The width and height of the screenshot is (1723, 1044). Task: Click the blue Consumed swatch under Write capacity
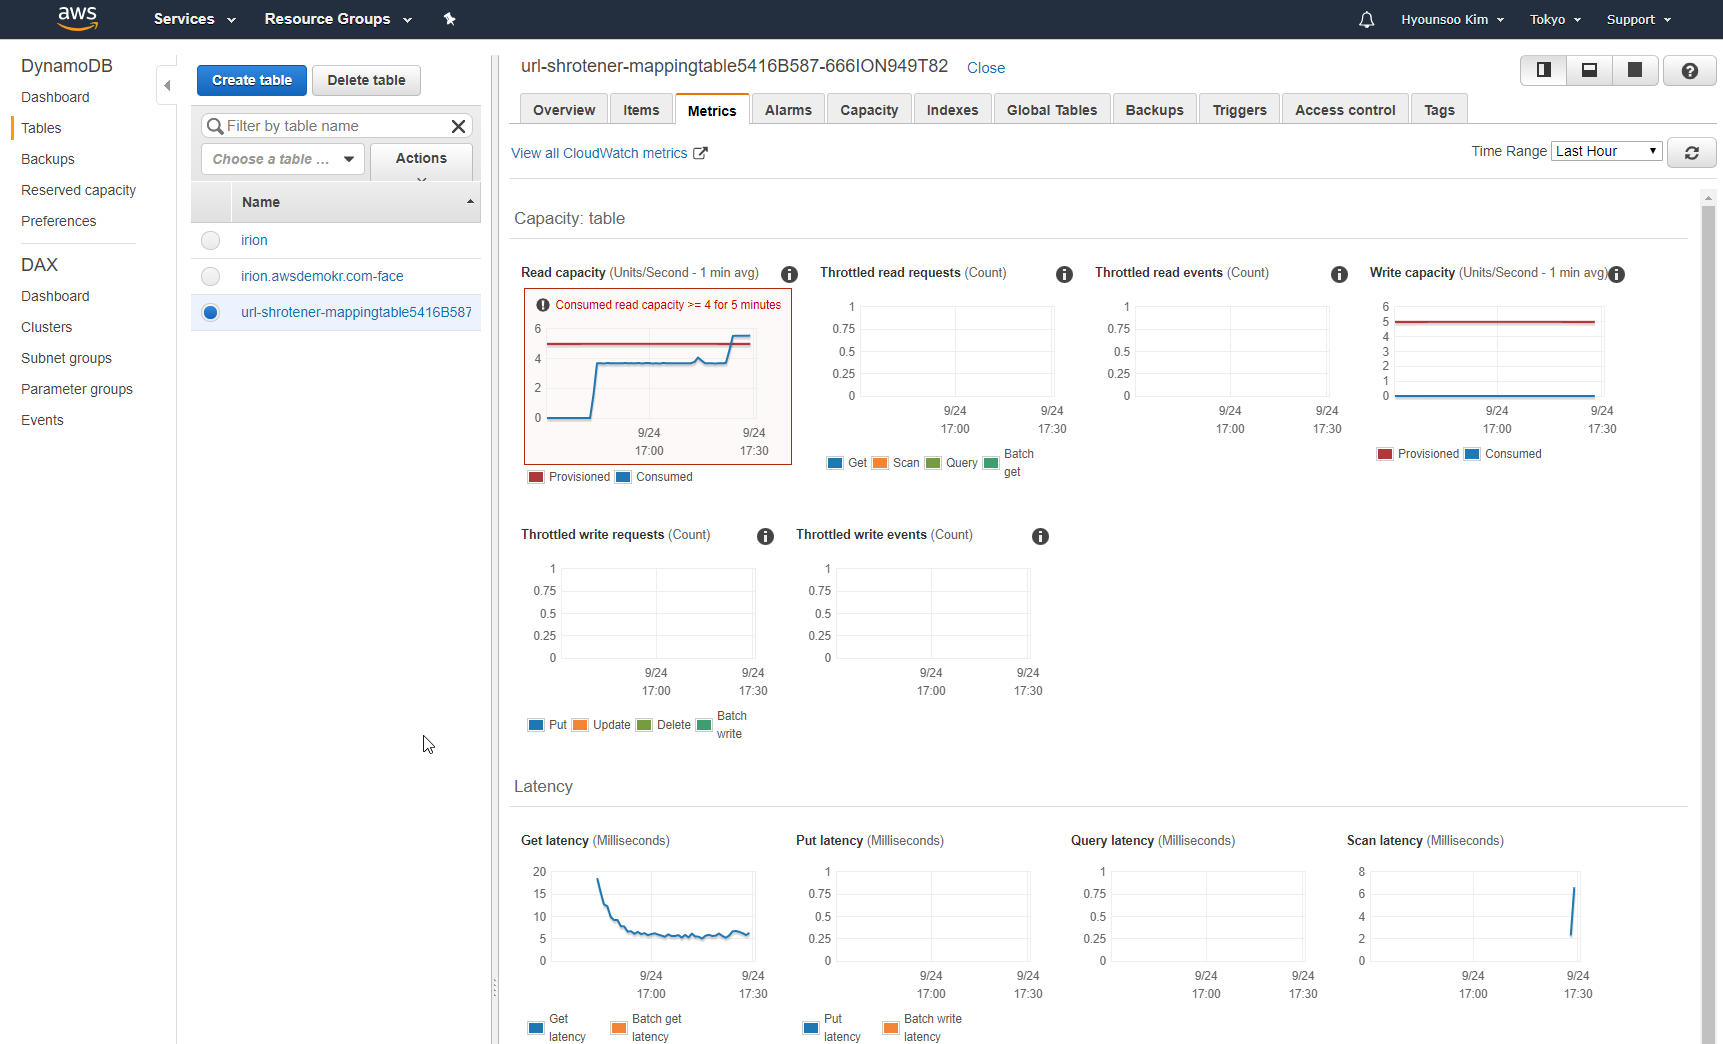(1472, 454)
